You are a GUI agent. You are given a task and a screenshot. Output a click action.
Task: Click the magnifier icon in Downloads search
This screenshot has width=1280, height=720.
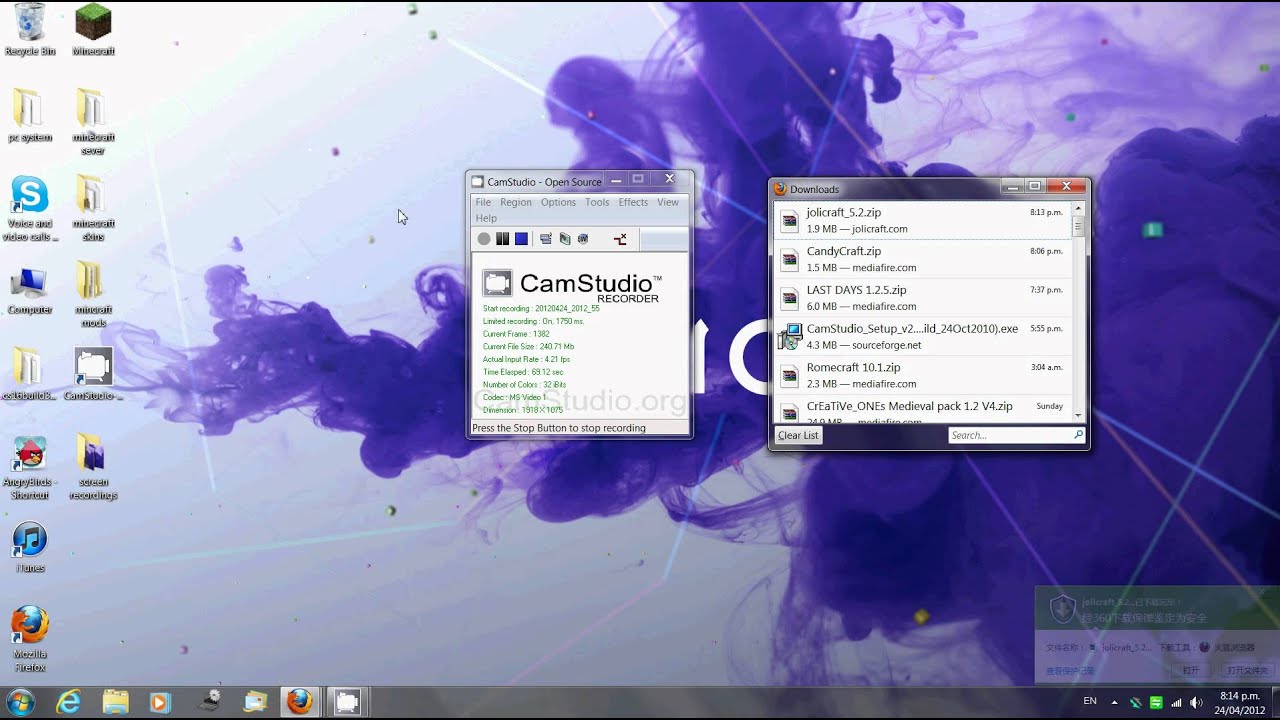pyautogui.click(x=1078, y=435)
